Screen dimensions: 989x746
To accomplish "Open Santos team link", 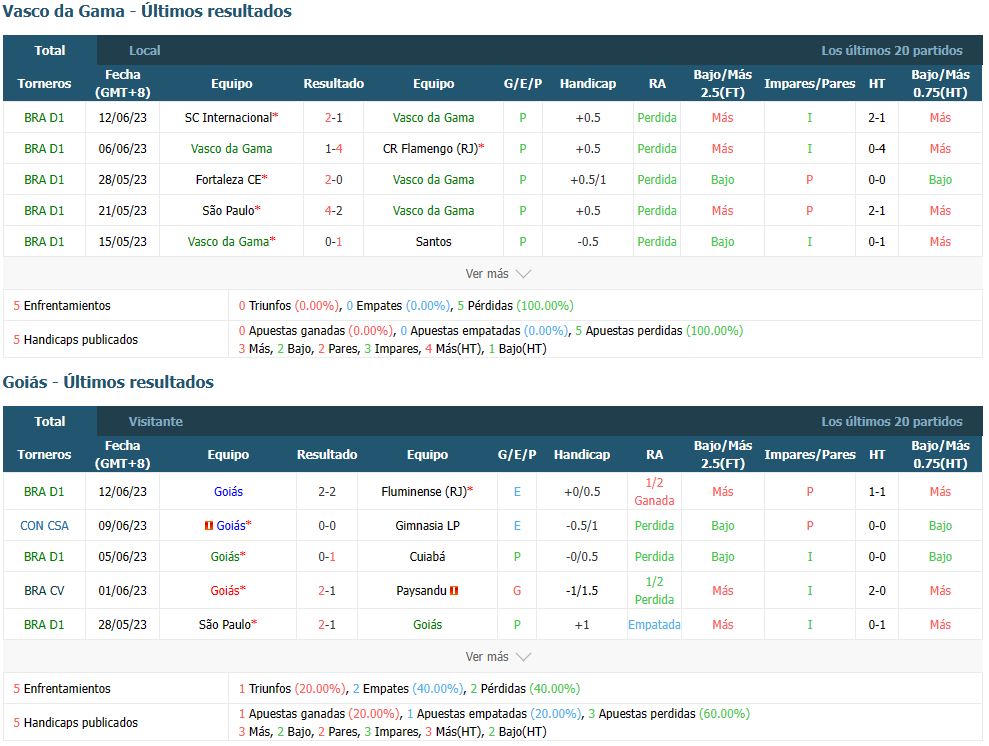I will (433, 242).
